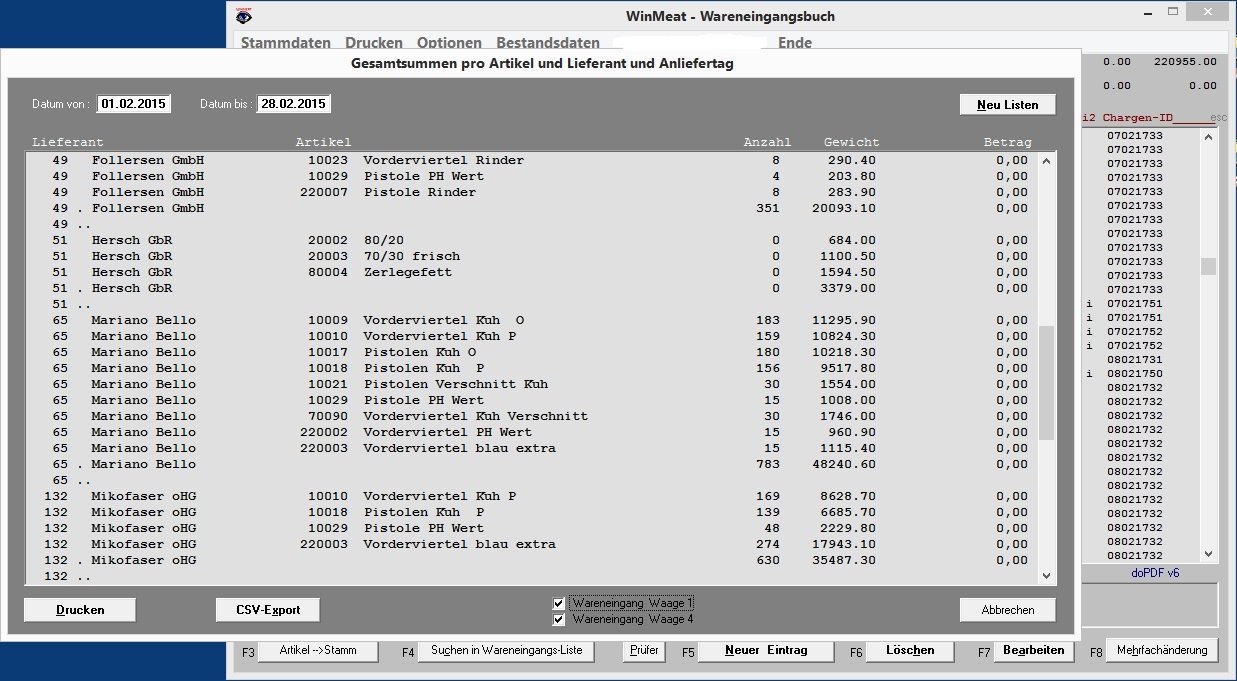Open the Optionen menu

[x=449, y=43]
